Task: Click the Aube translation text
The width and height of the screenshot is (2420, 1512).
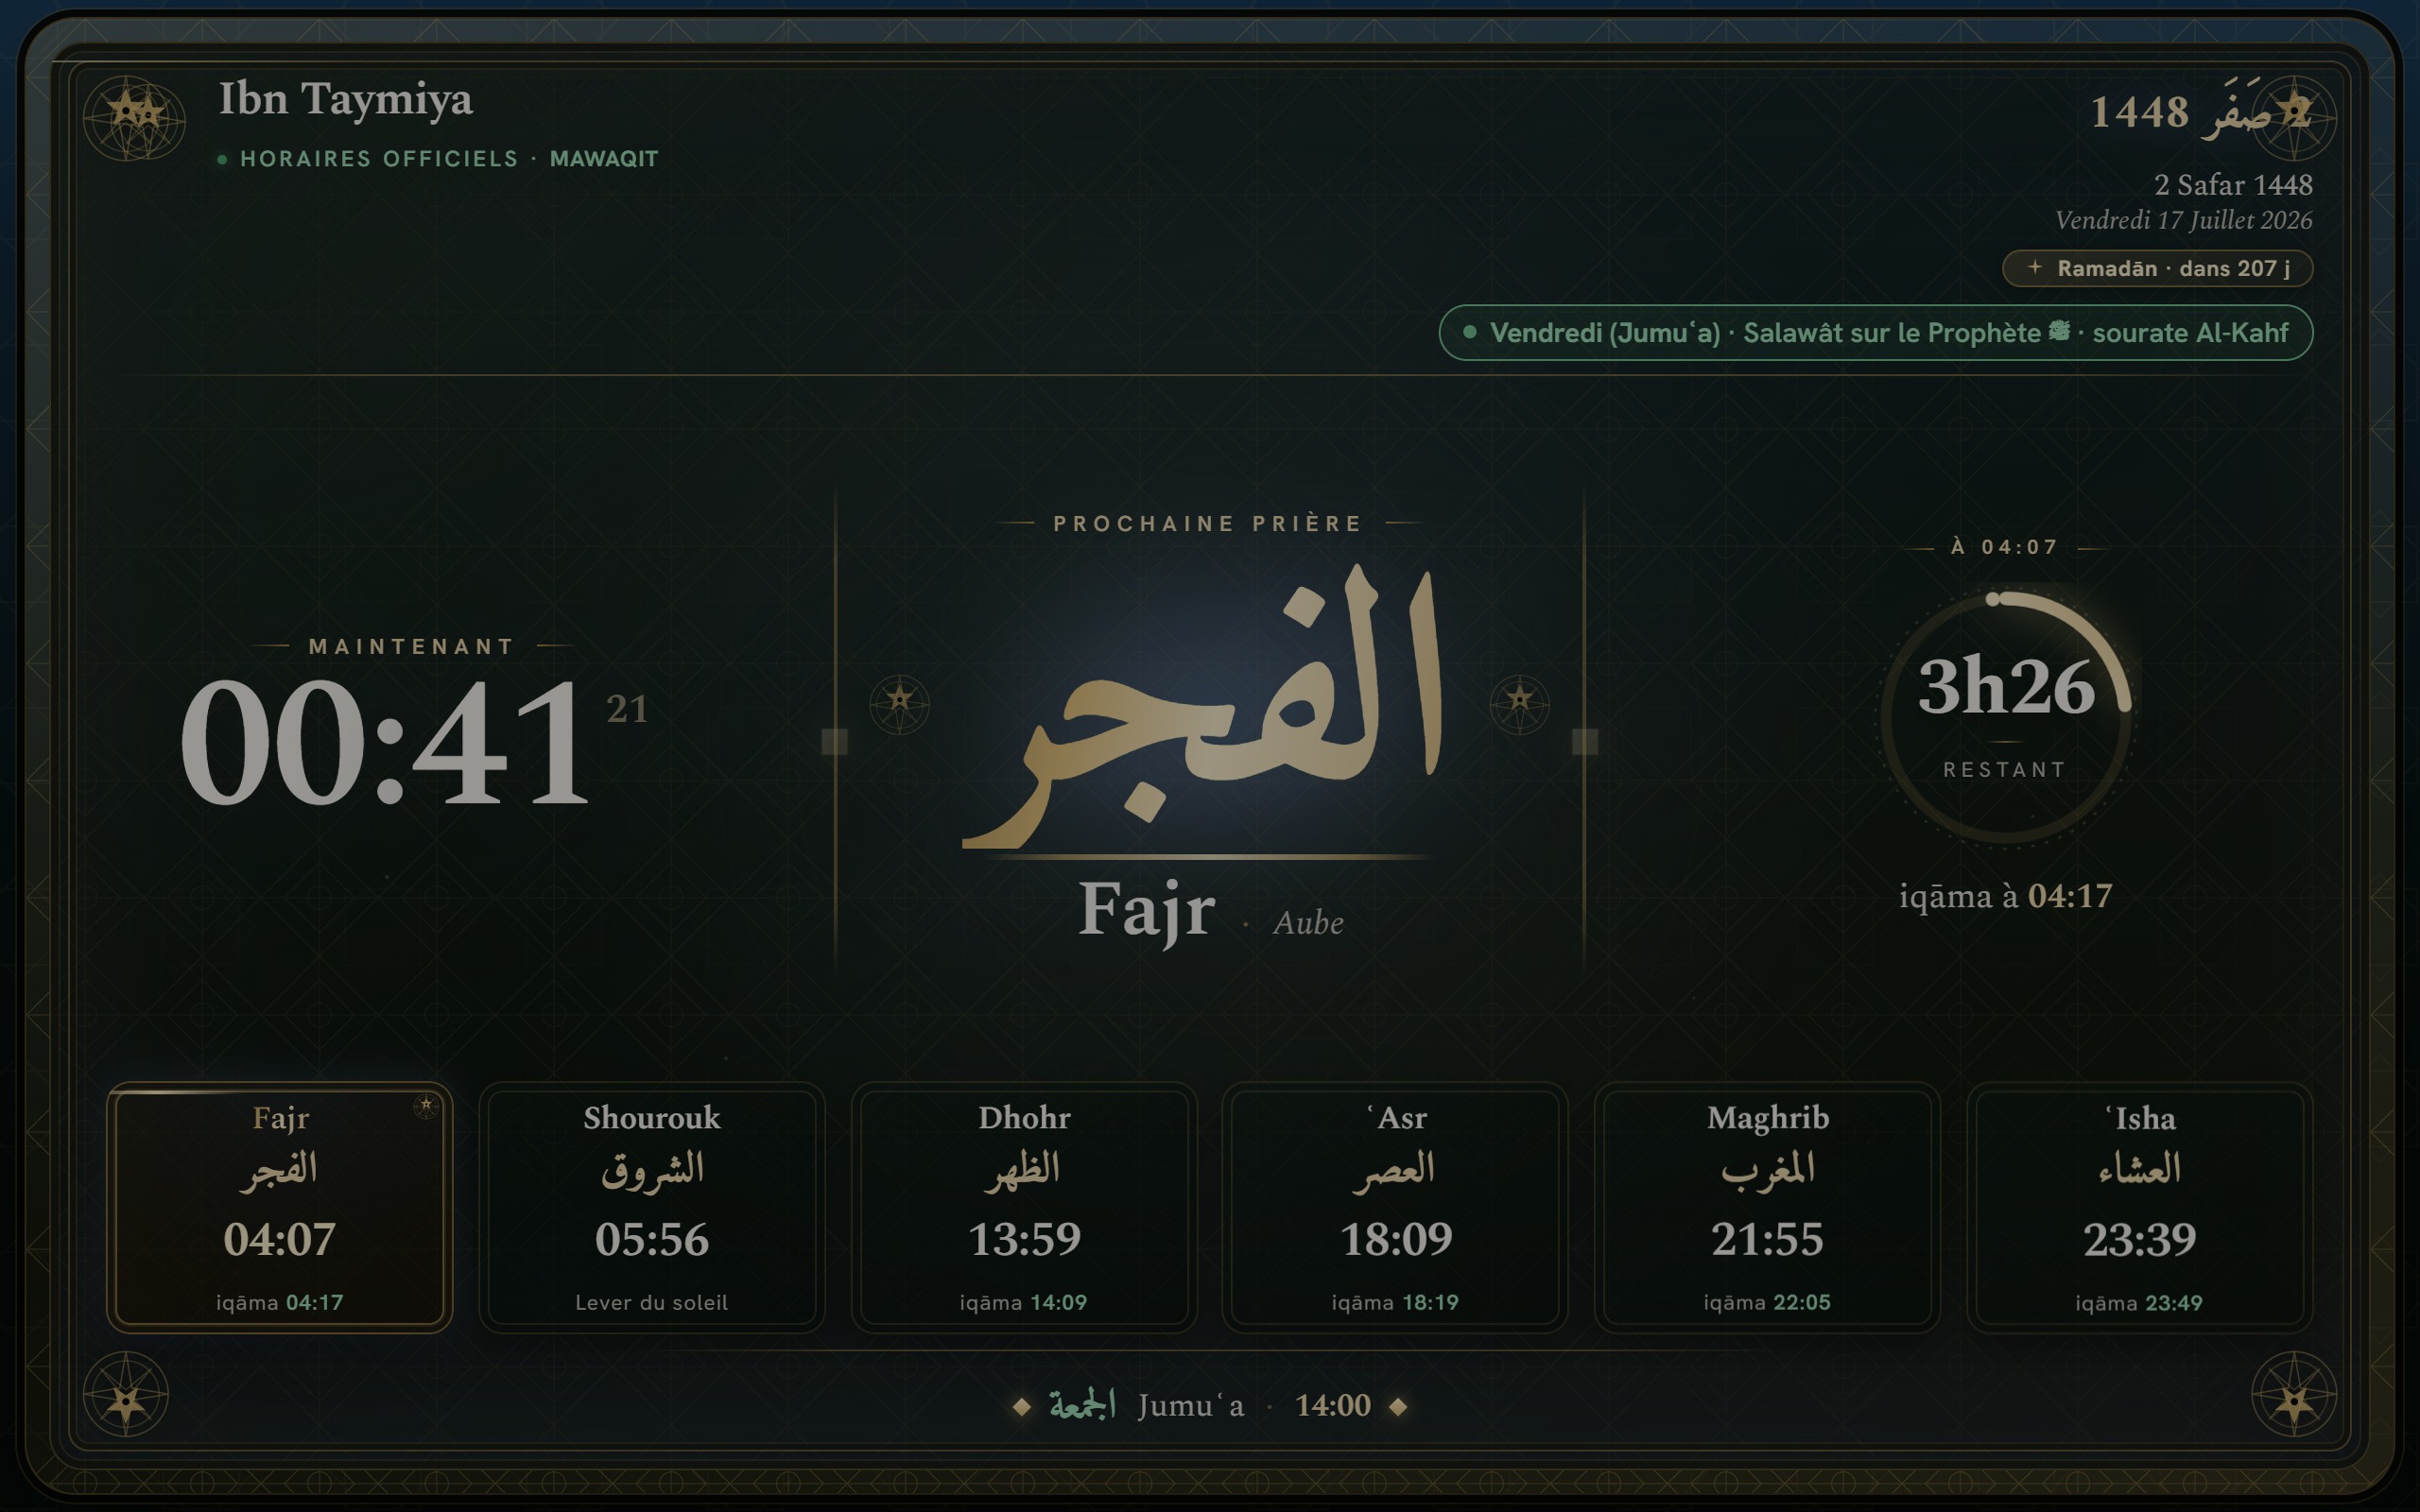Action: 1308,922
